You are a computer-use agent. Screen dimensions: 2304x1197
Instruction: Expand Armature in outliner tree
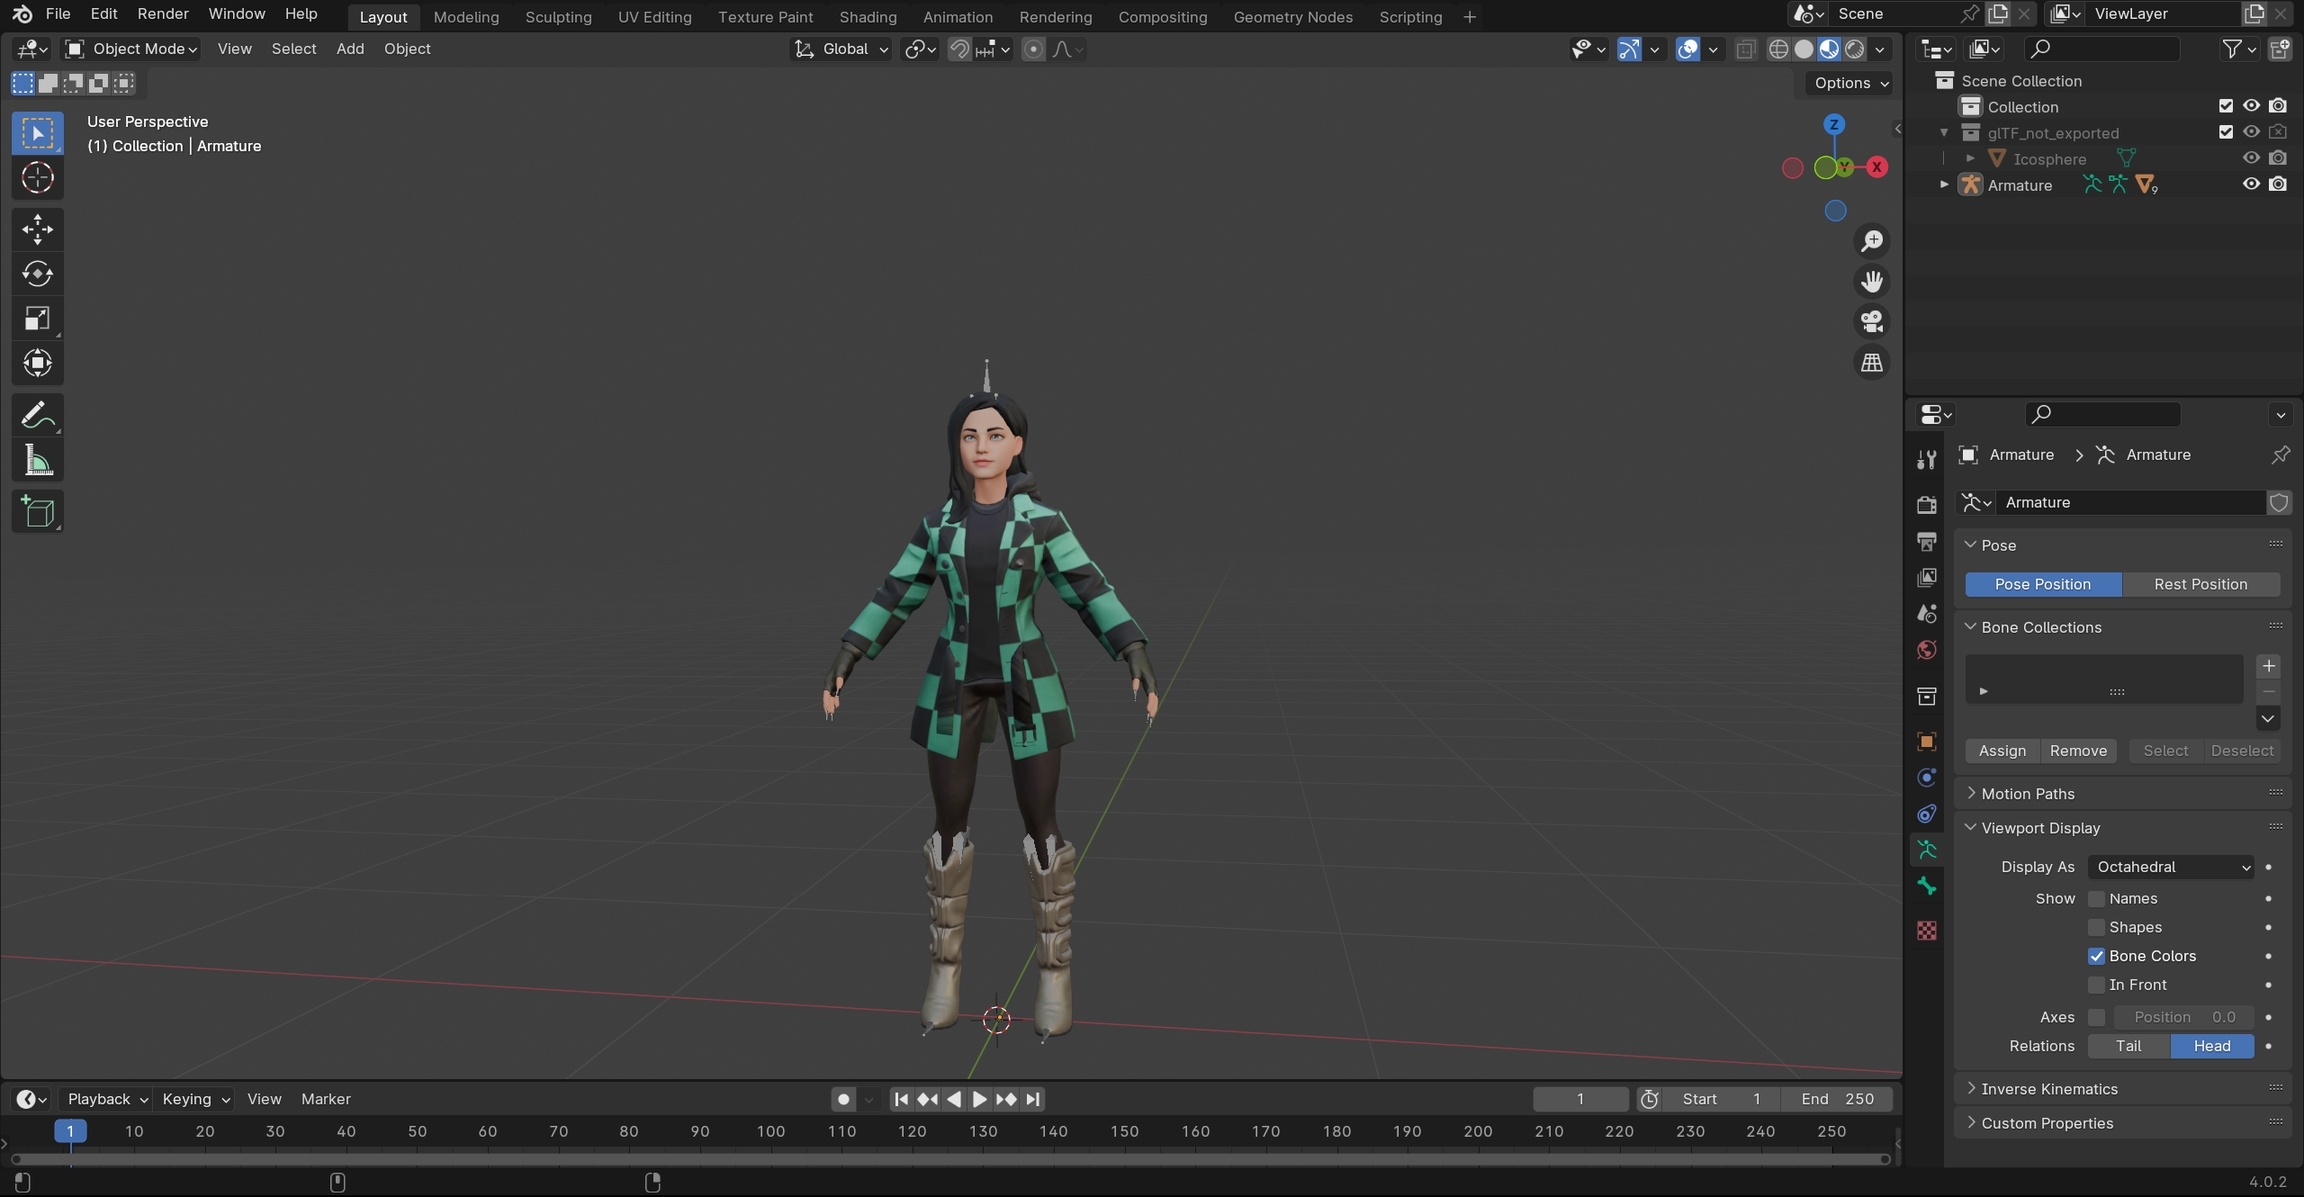pyautogui.click(x=1944, y=185)
